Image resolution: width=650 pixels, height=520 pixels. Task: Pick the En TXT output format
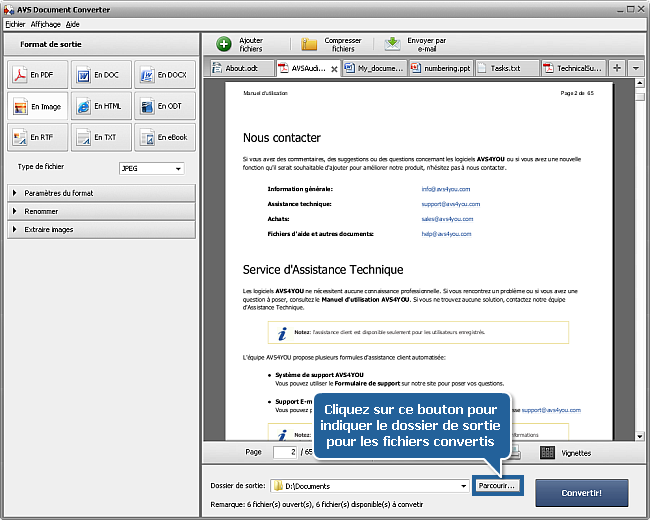tap(101, 137)
